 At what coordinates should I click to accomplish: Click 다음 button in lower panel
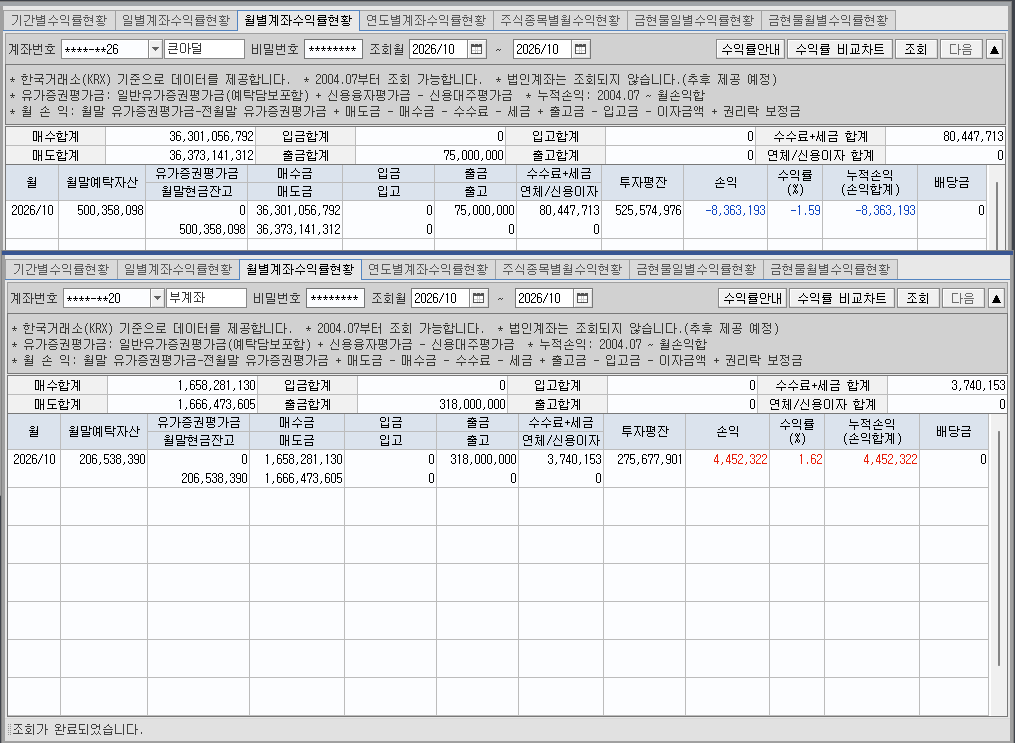[963, 298]
